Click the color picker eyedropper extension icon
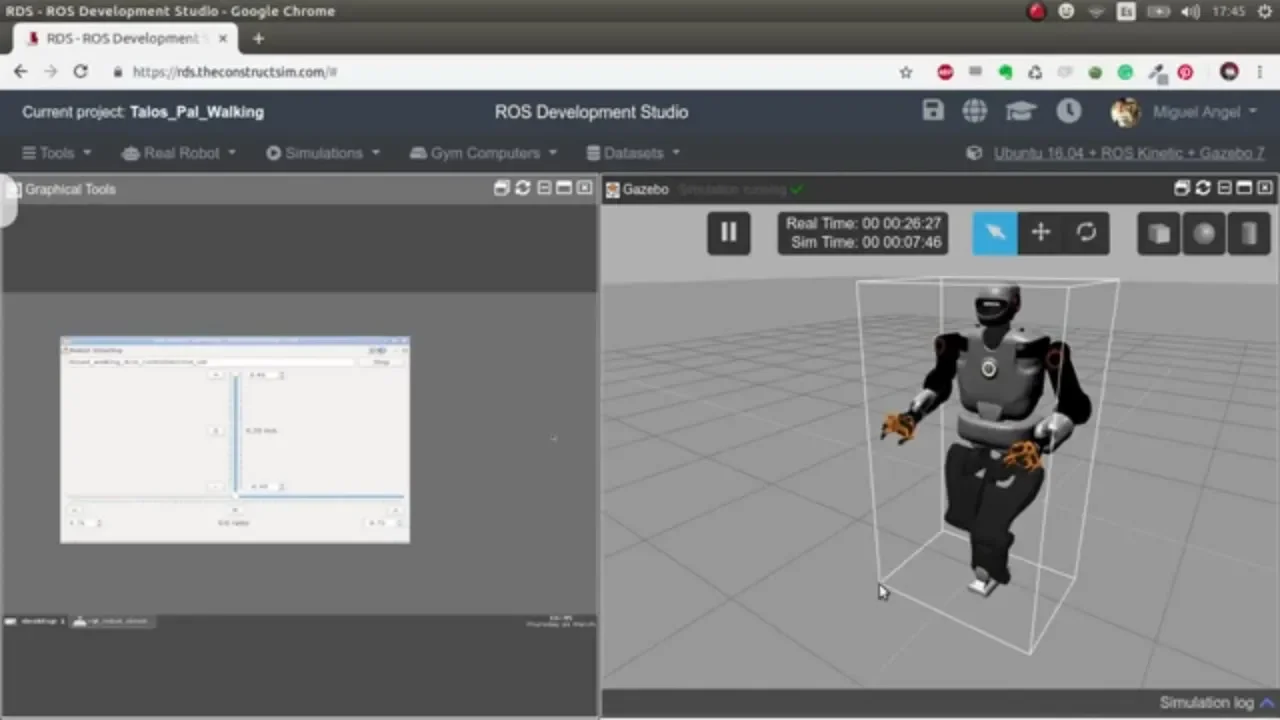This screenshot has width=1280, height=720. (1157, 72)
